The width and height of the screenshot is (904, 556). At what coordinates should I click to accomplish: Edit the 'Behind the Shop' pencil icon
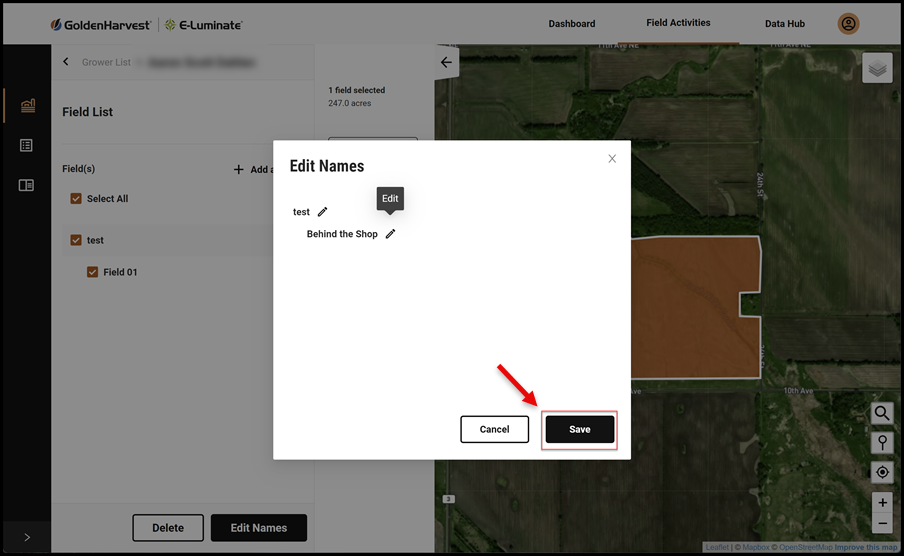coord(390,234)
